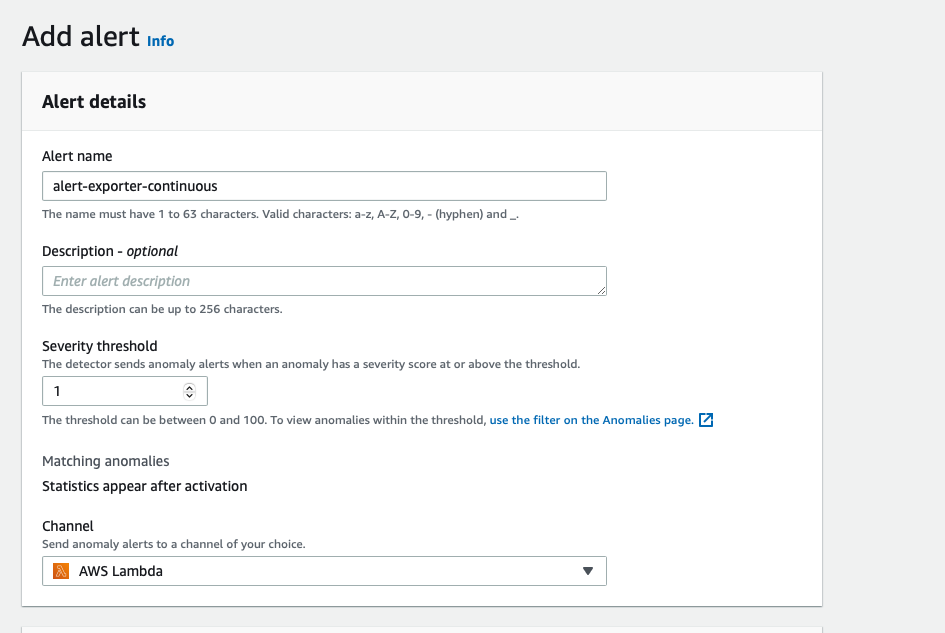Expand the Channel dropdown showing AWS Lambda
This screenshot has width=945, height=633.
(324, 571)
